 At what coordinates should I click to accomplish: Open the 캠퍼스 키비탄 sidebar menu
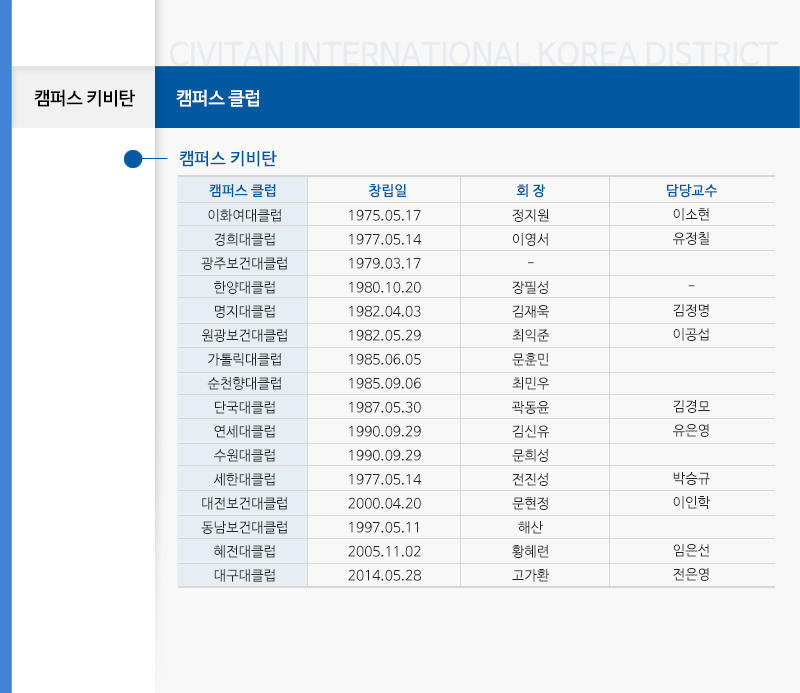84,97
